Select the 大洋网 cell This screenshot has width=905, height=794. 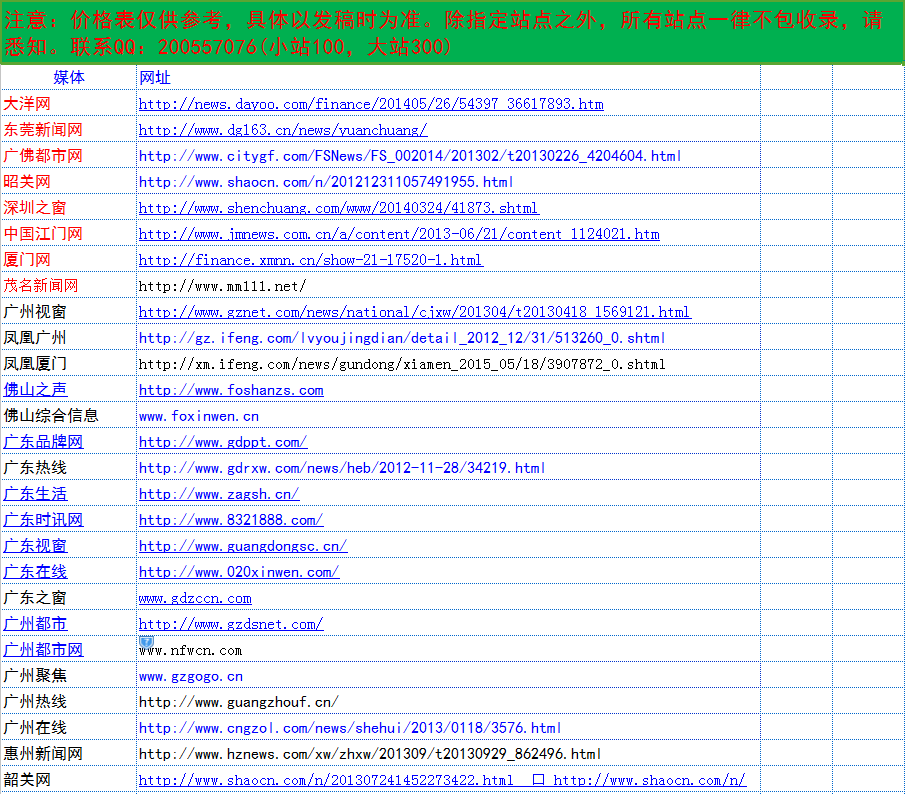point(69,103)
